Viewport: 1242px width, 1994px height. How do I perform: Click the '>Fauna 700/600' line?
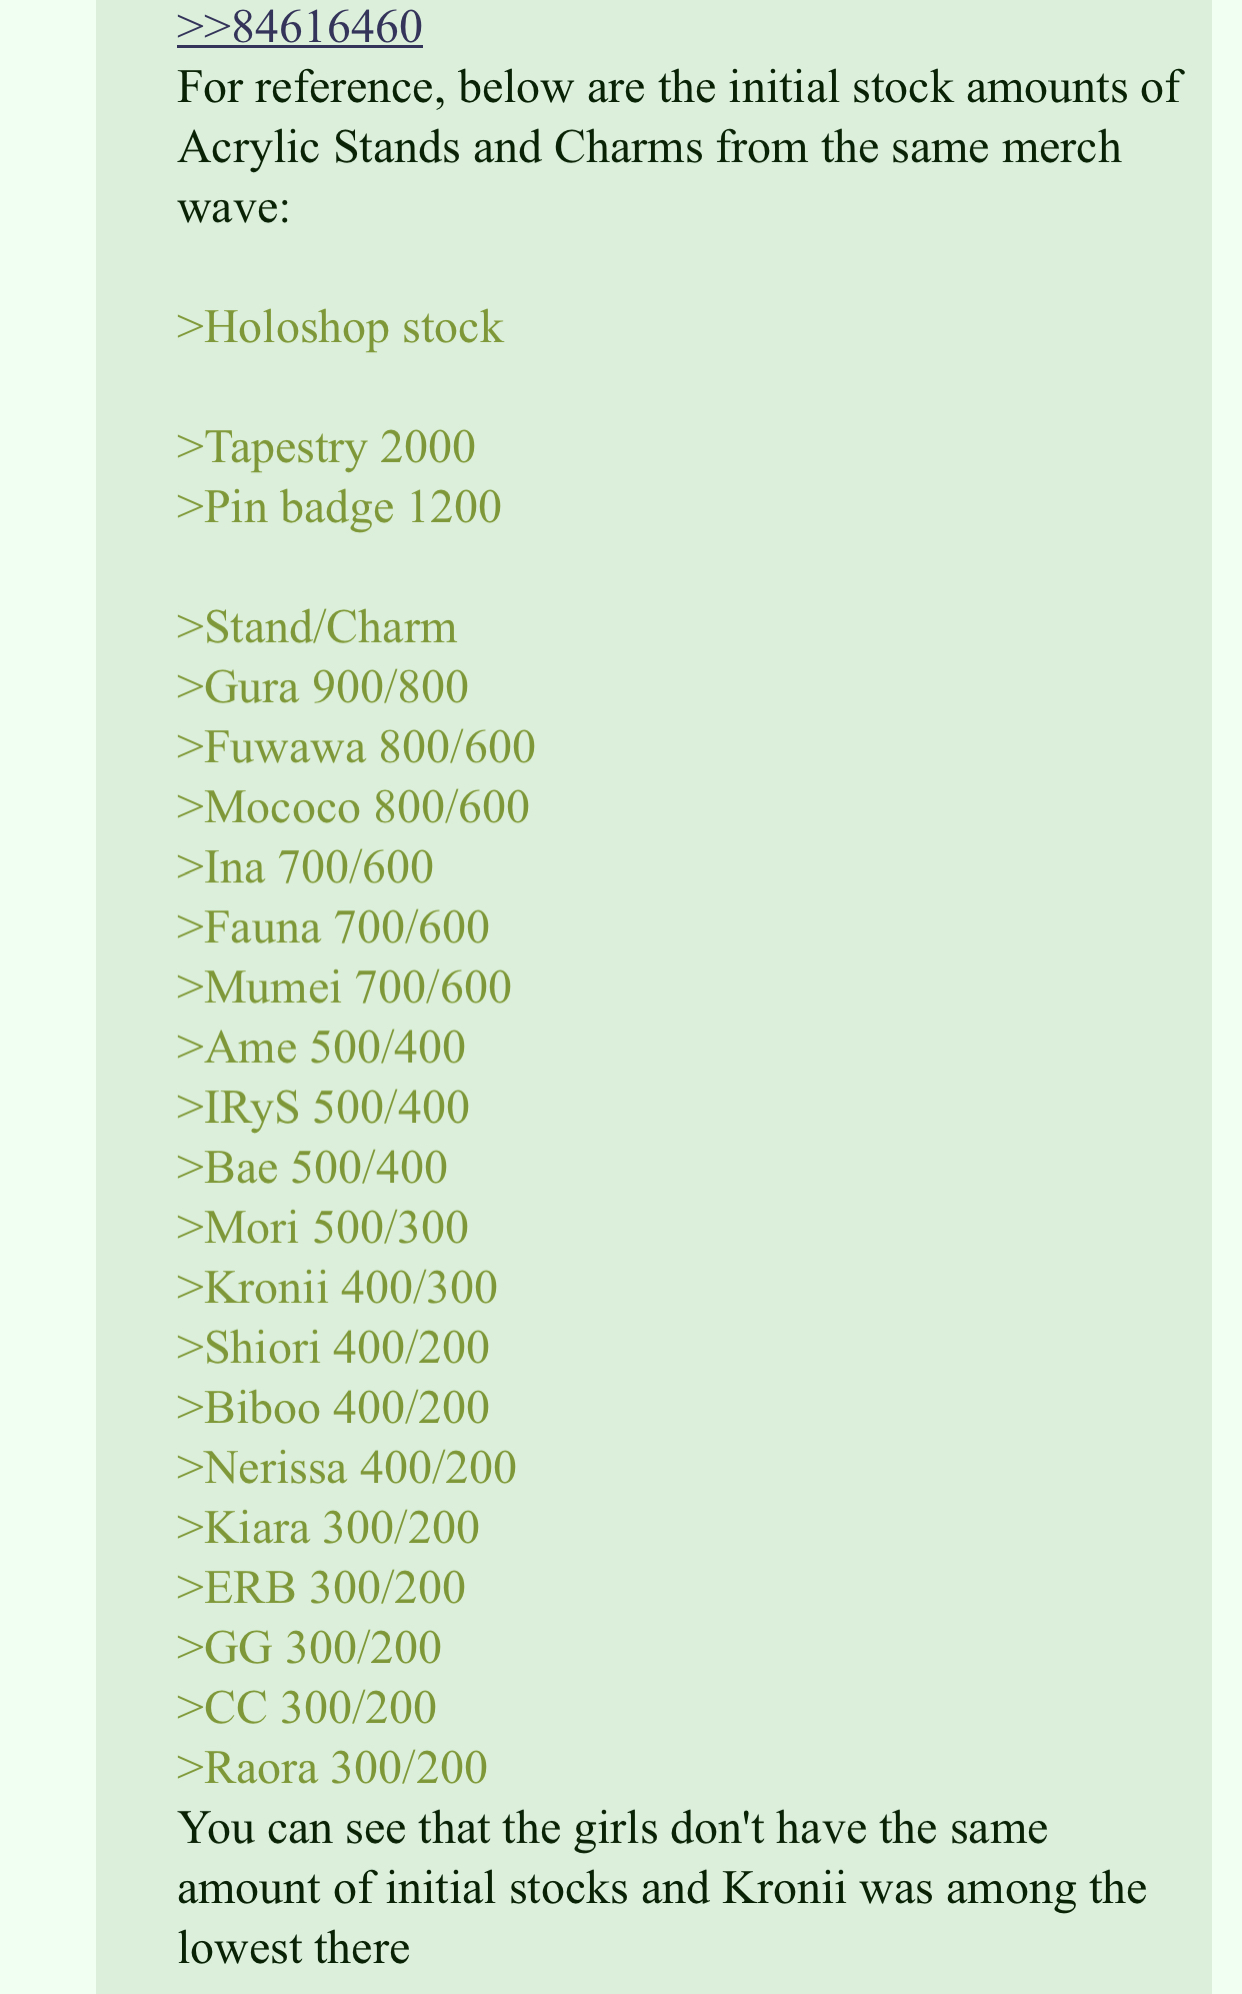[x=333, y=927]
